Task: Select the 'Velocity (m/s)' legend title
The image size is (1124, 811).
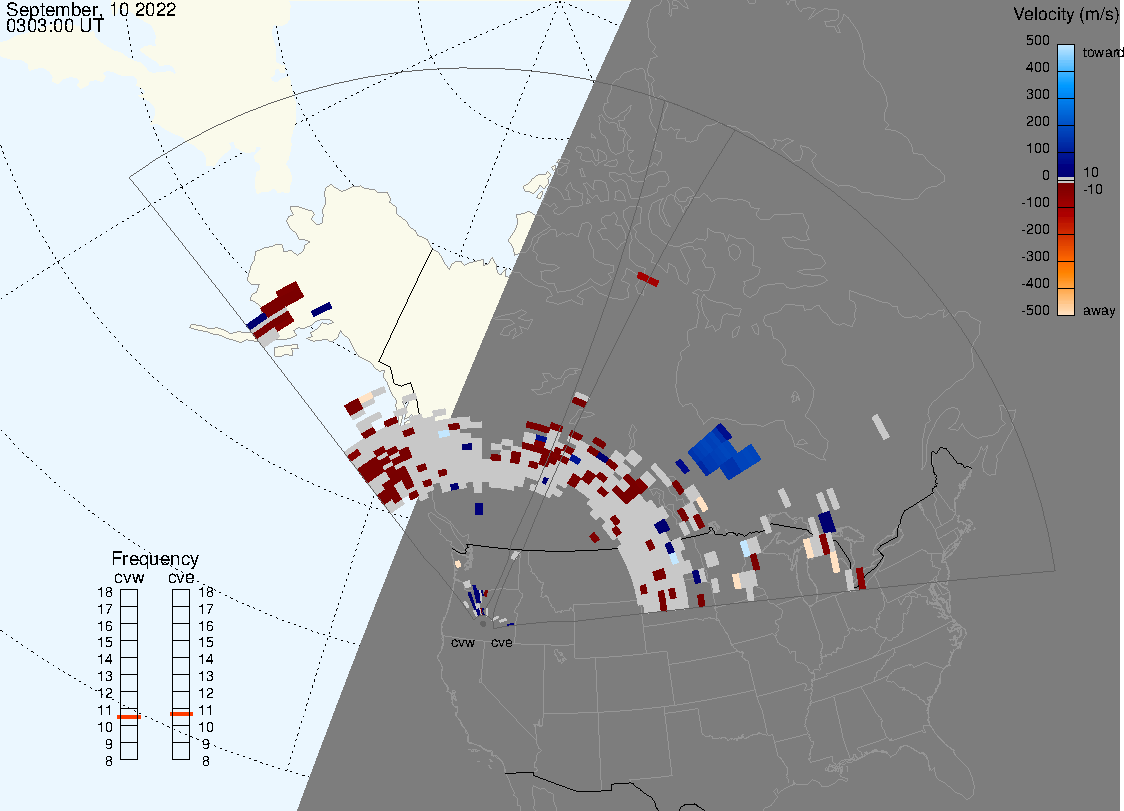Action: tap(1068, 14)
